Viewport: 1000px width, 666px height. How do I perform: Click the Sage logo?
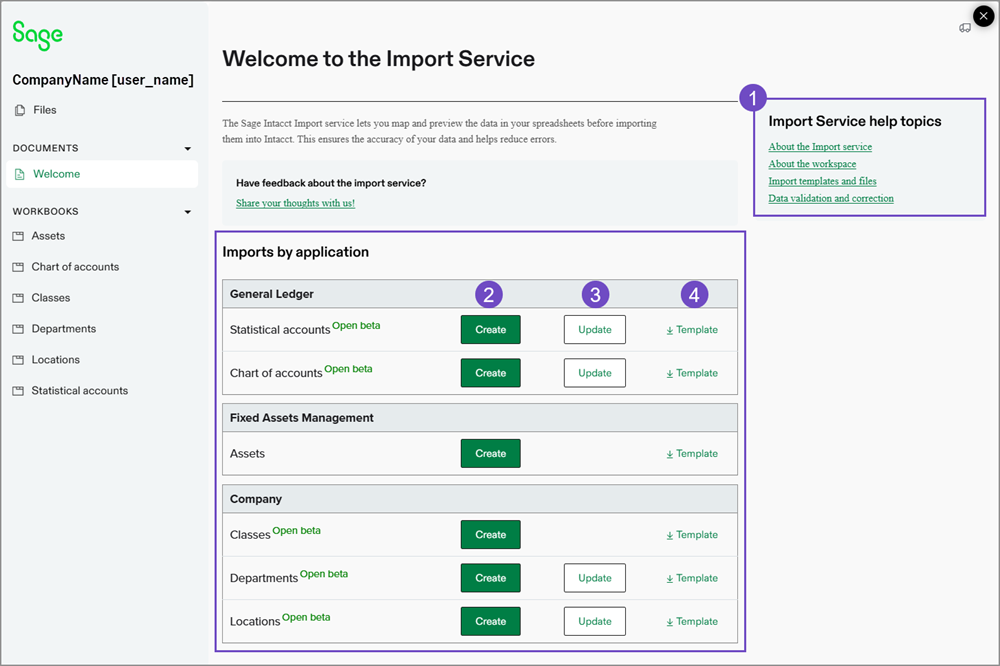[x=38, y=35]
